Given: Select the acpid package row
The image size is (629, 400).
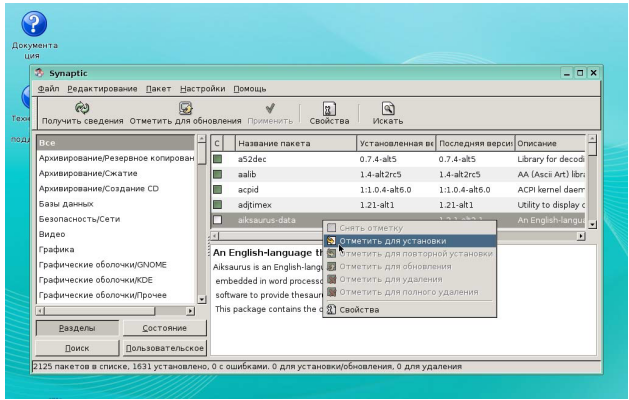Looking at the screenshot, I should pos(398,189).
